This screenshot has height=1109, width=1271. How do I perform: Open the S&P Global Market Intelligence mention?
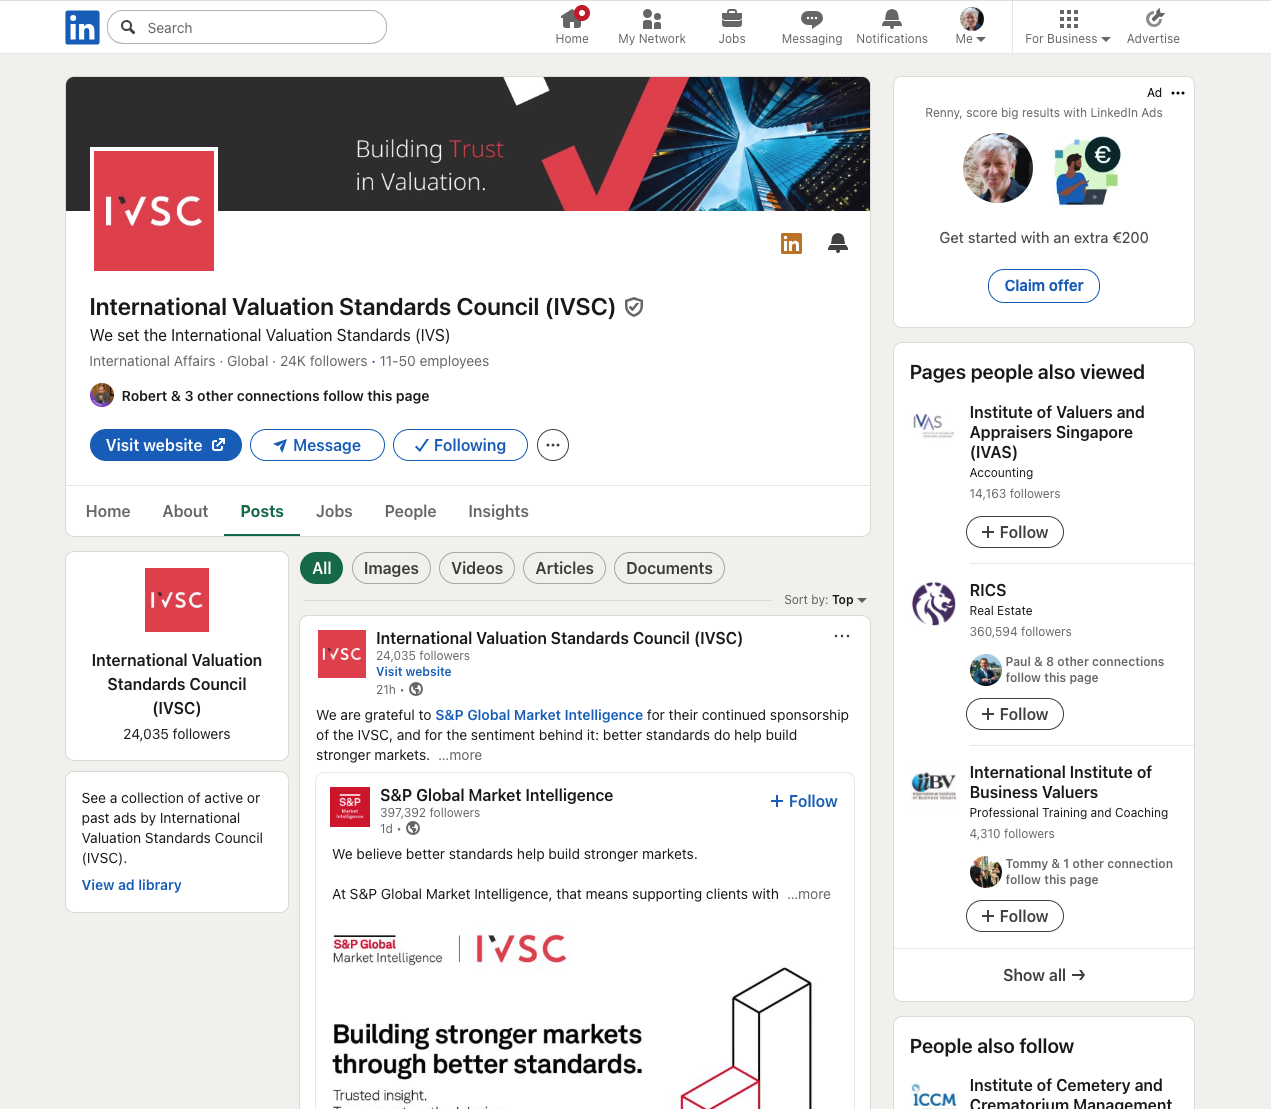coord(539,715)
